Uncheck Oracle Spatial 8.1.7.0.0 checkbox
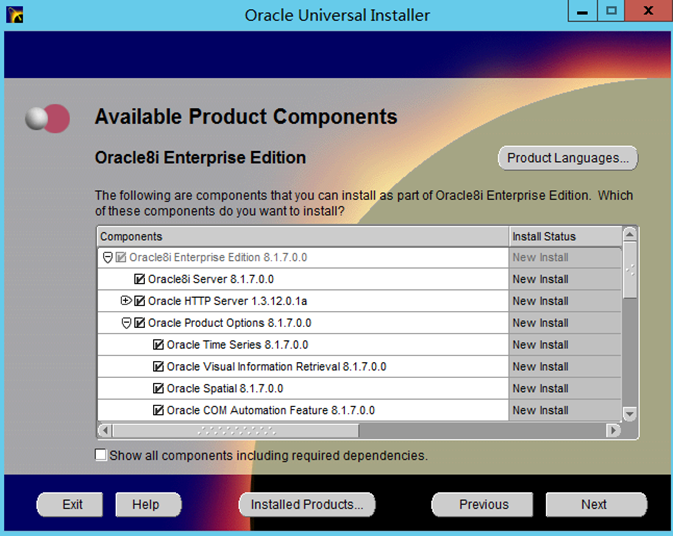 click(x=158, y=388)
